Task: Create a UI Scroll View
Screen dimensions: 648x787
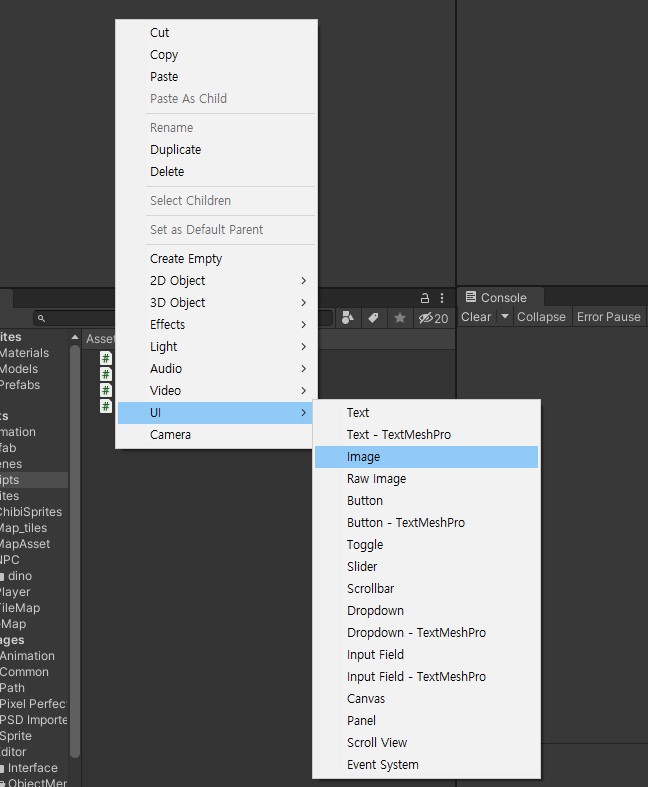Action: 426,743
